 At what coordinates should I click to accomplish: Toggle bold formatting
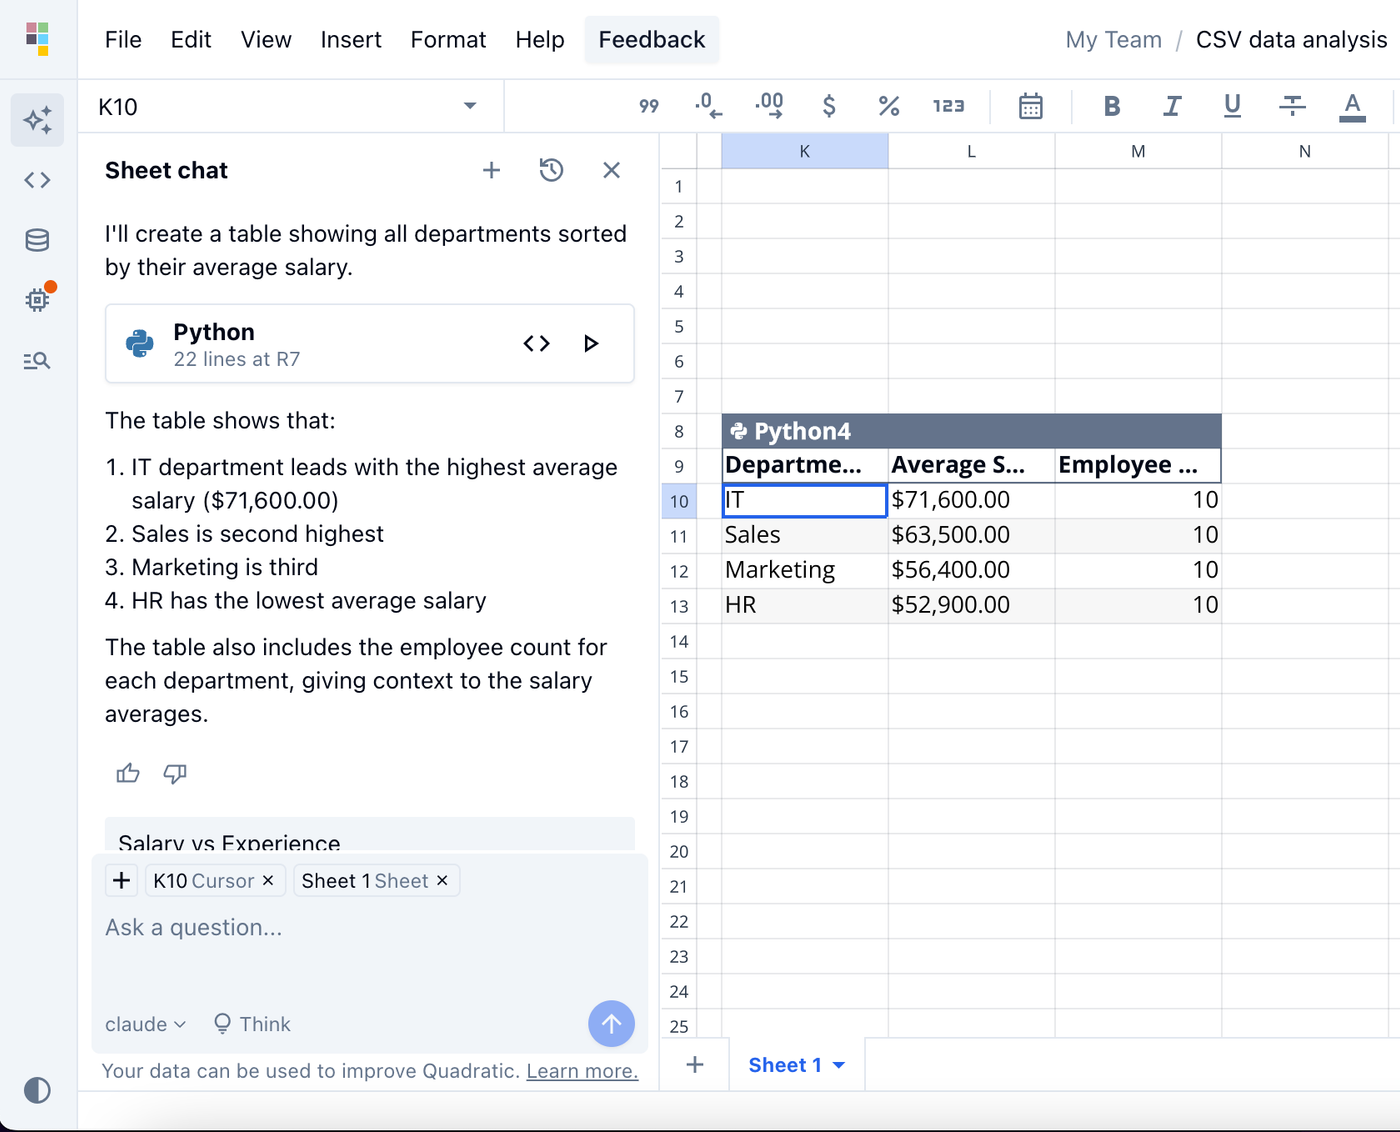coord(1112,106)
